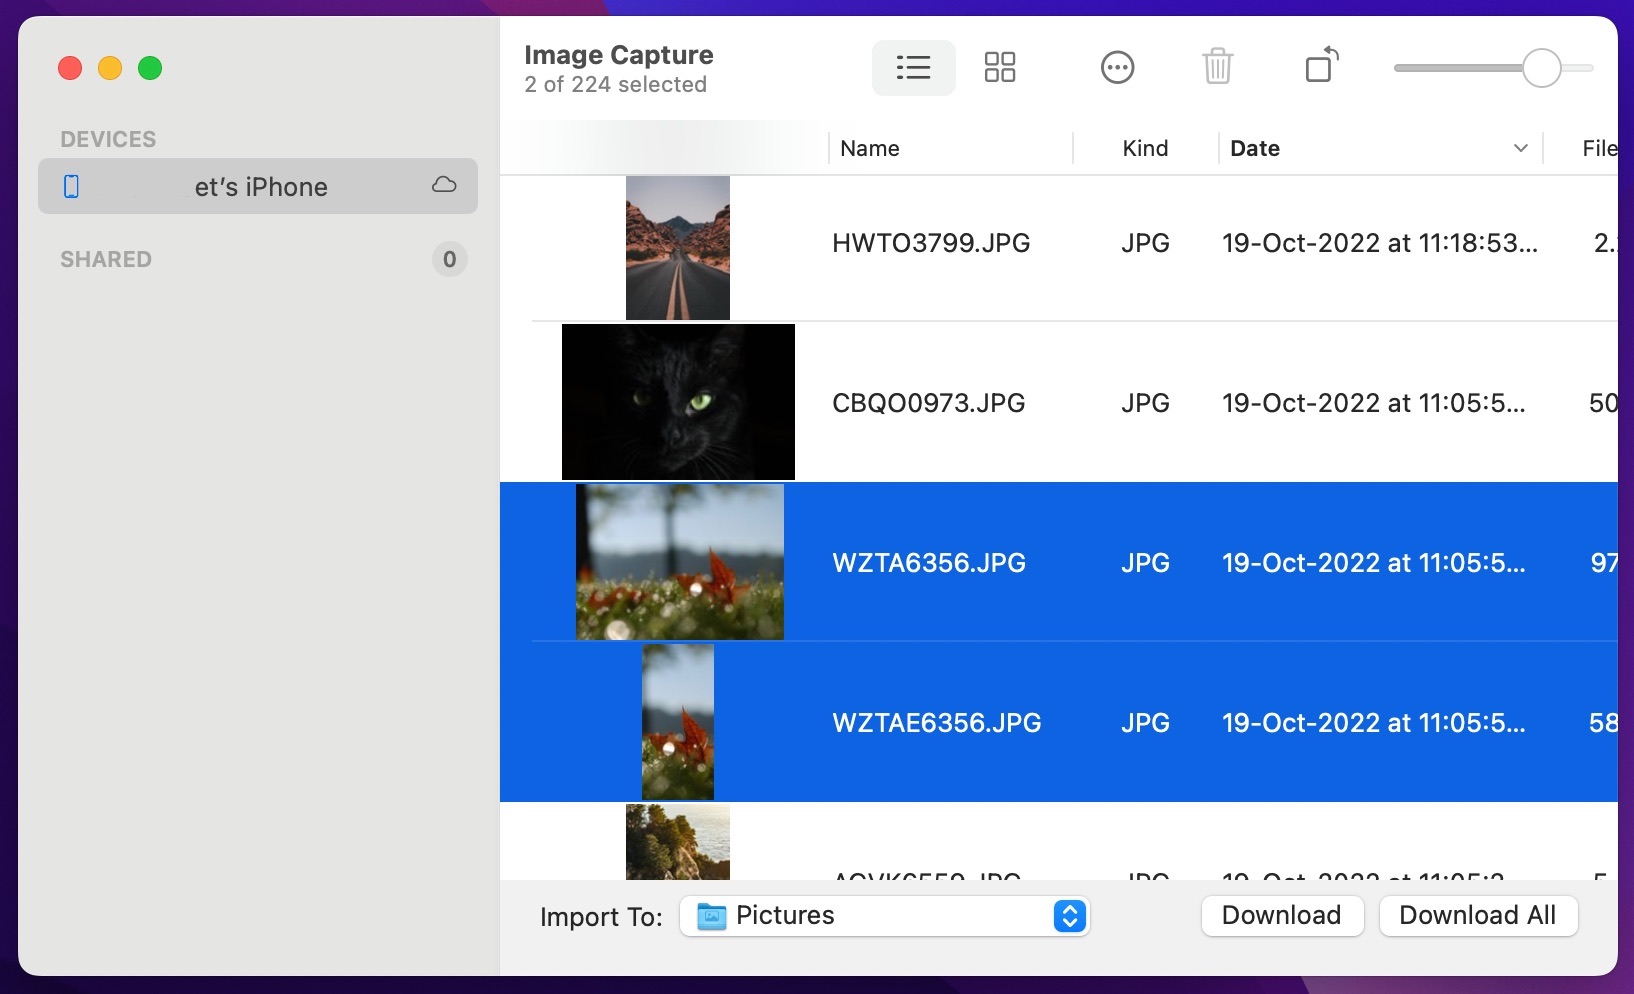Switch to icon grid view
The width and height of the screenshot is (1634, 994).
999,68
